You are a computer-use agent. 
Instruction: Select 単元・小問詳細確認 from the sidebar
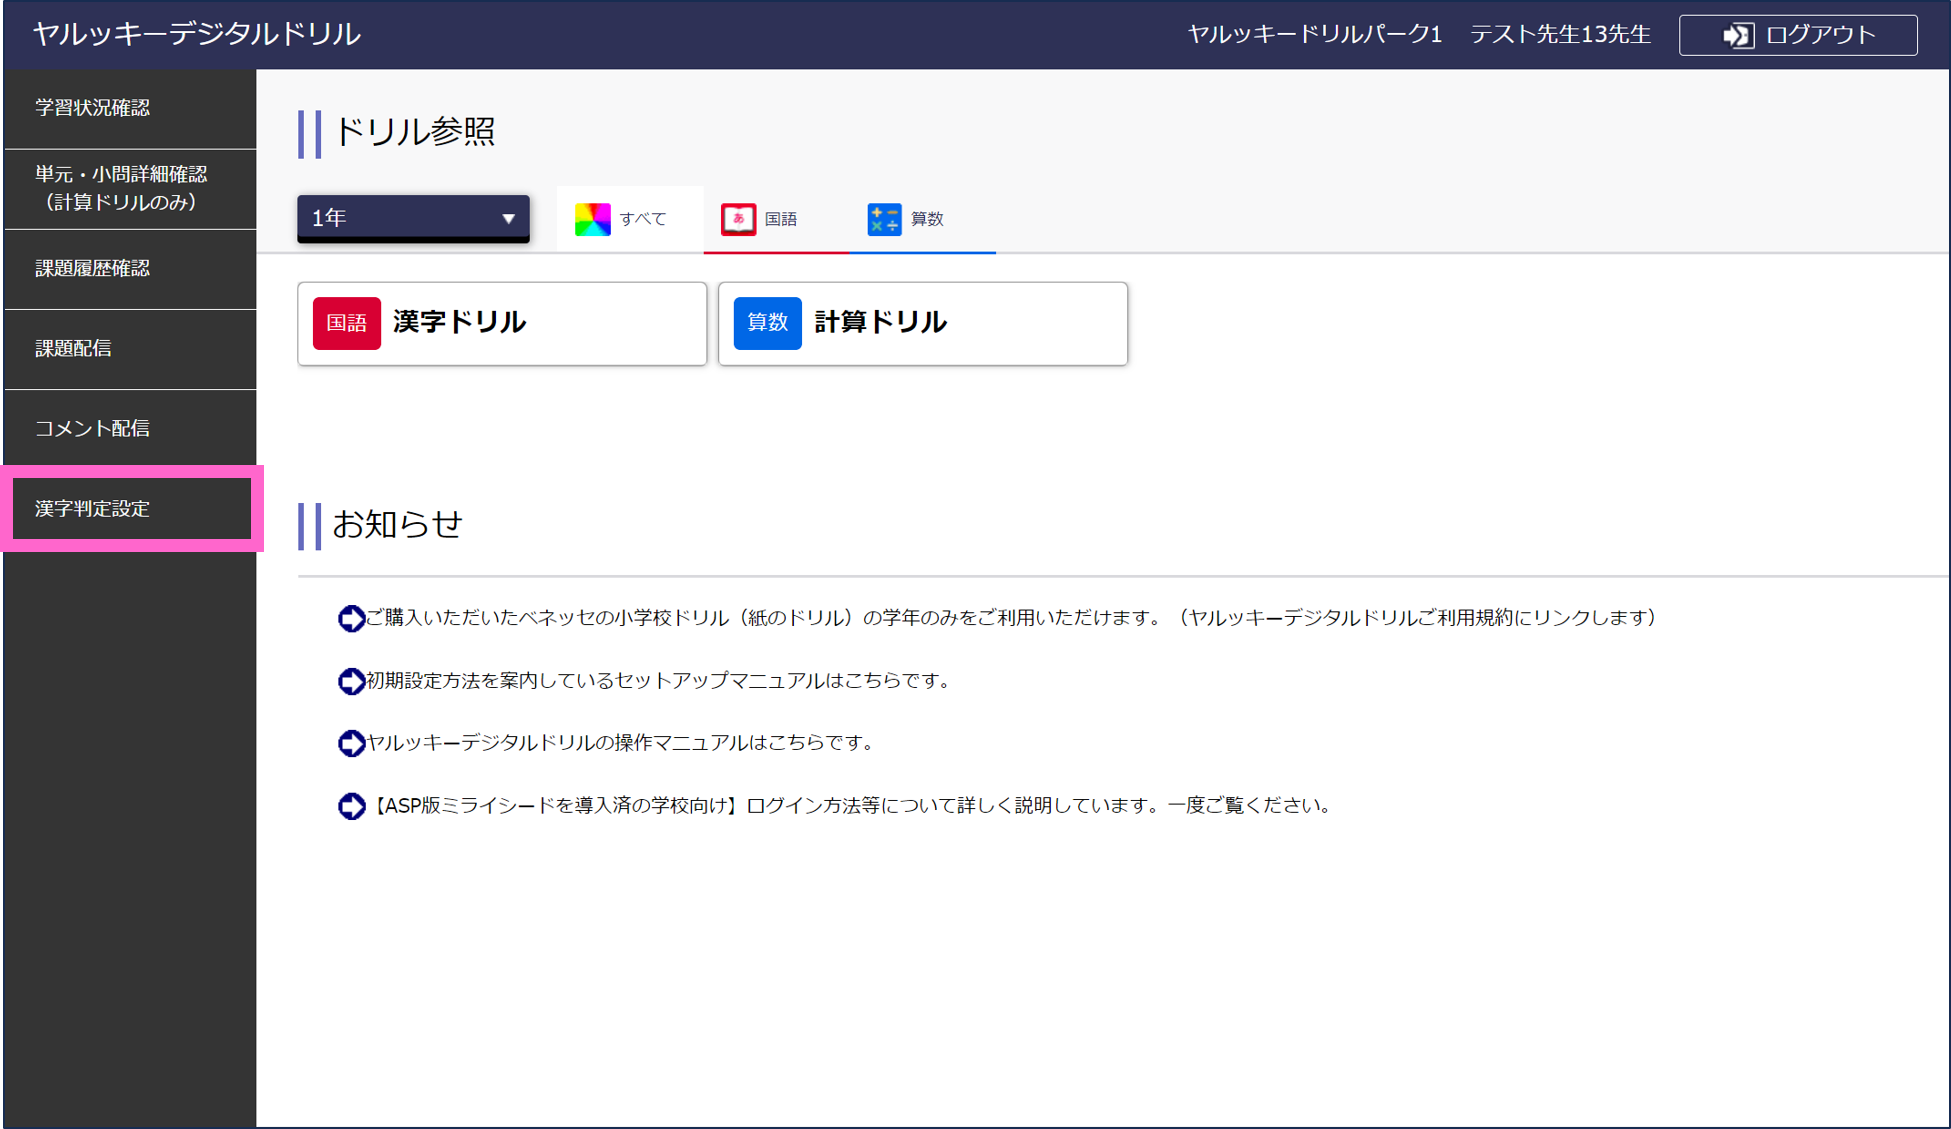coord(120,190)
